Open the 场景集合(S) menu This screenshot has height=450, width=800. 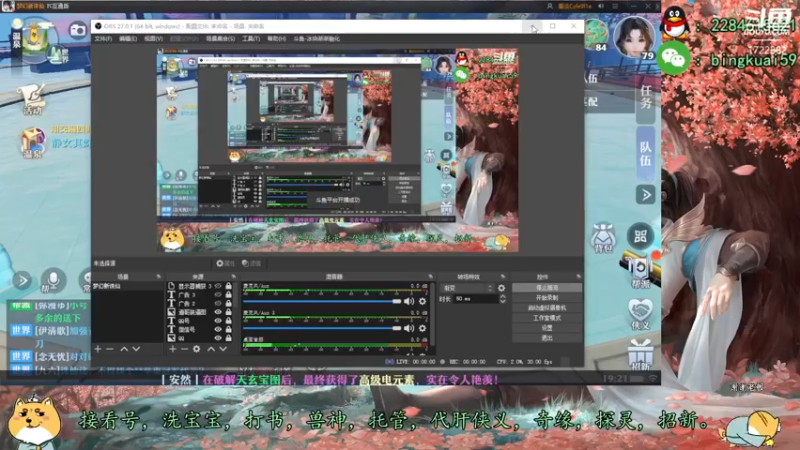click(x=220, y=39)
